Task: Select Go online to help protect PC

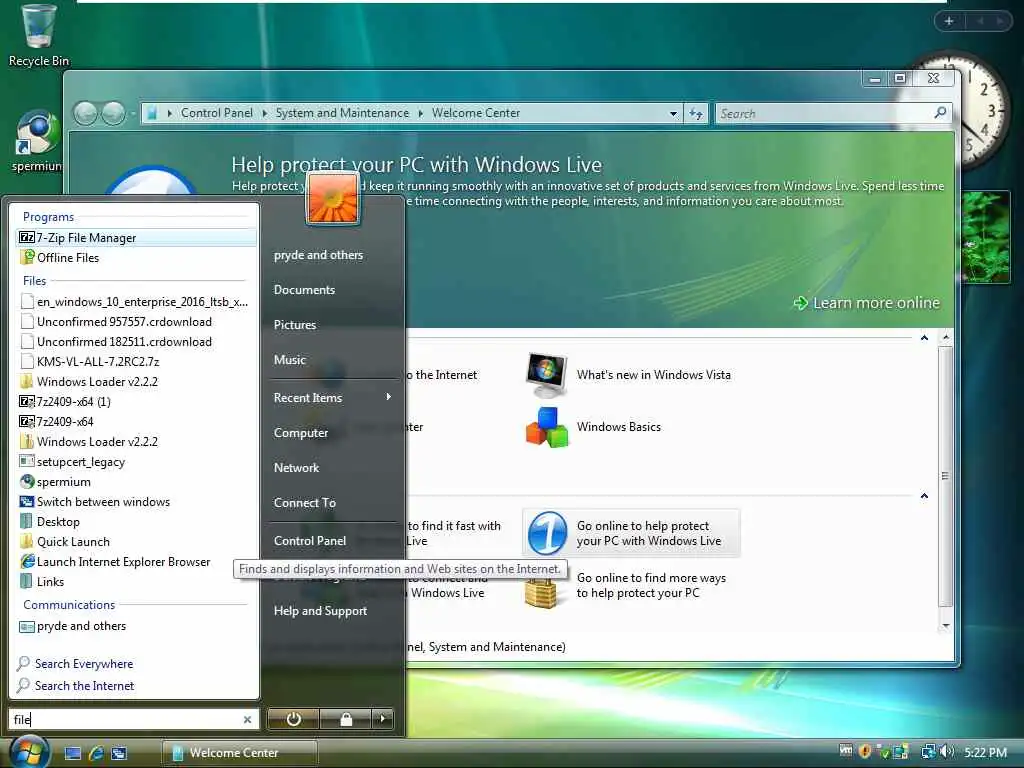Action: tap(632, 534)
